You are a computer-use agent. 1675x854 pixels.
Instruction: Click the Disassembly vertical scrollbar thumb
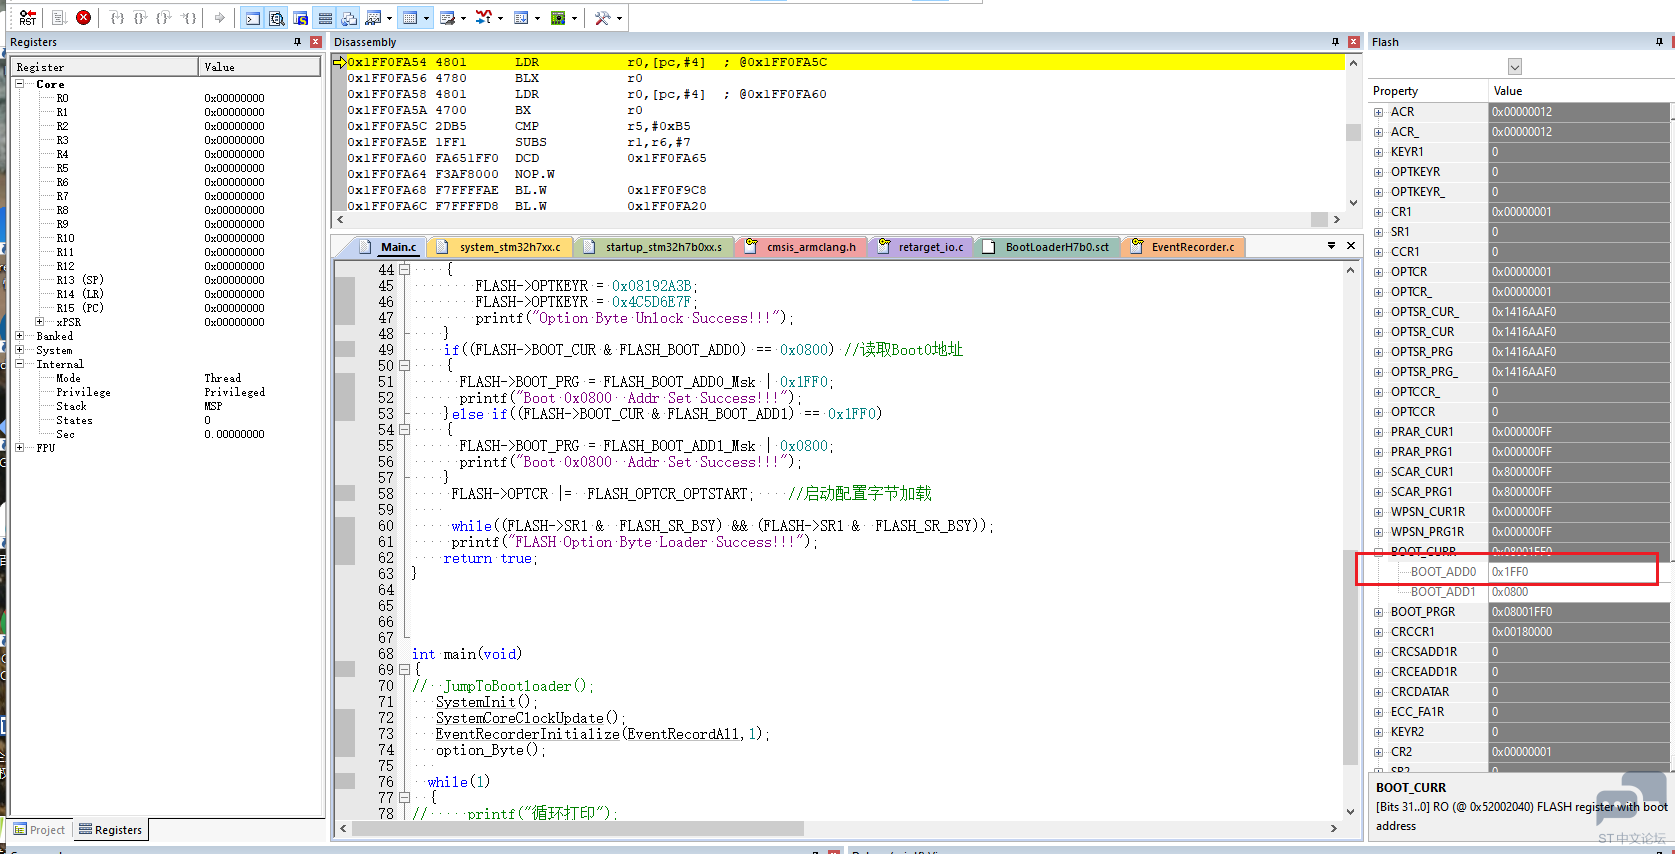(1353, 132)
